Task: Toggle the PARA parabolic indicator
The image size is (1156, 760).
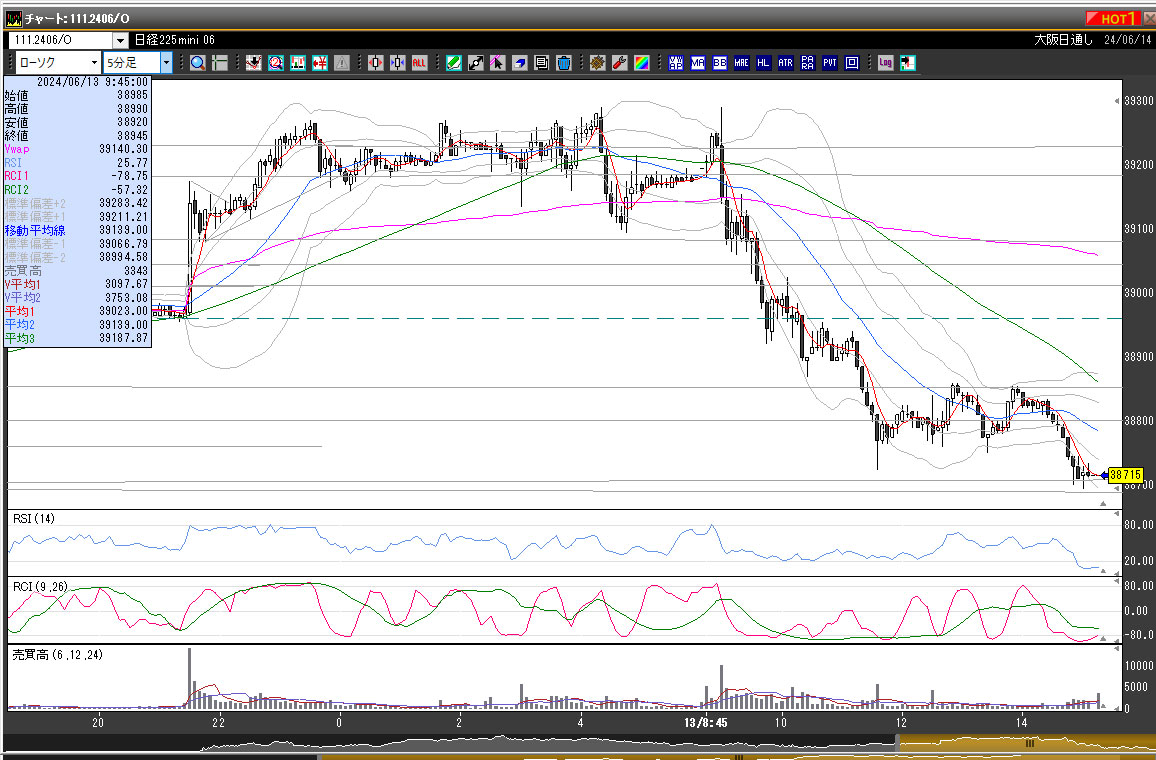Action: click(x=808, y=63)
